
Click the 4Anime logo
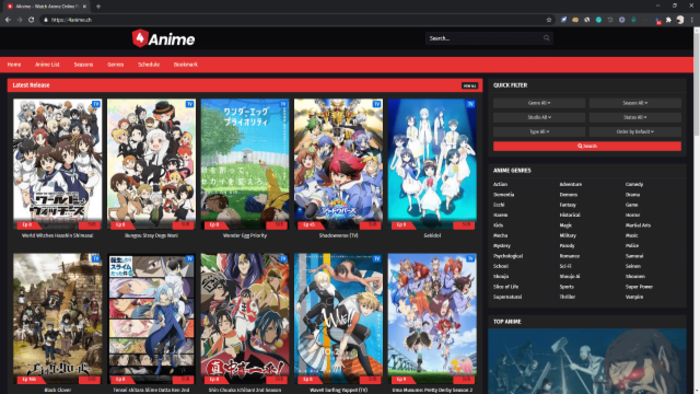(163, 39)
